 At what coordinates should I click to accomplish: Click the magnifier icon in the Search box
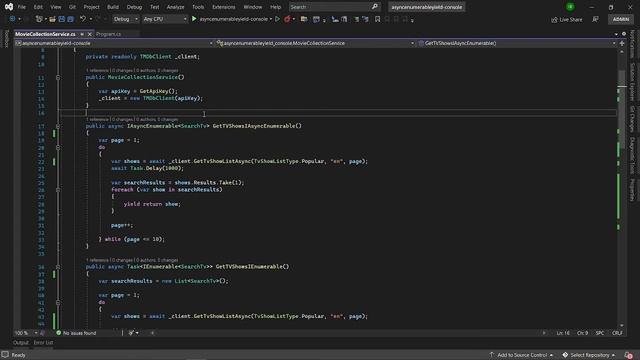[x=375, y=7]
